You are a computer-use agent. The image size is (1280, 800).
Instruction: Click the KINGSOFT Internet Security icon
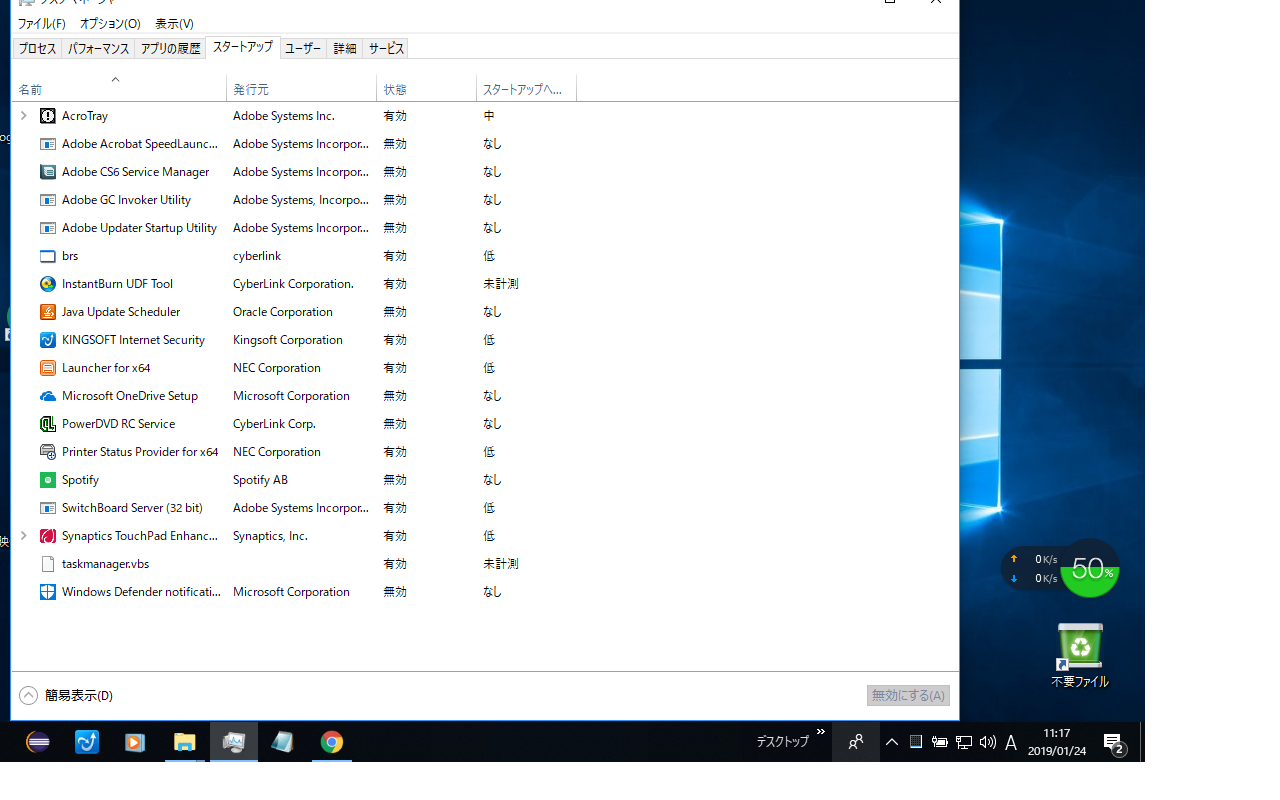tap(47, 340)
